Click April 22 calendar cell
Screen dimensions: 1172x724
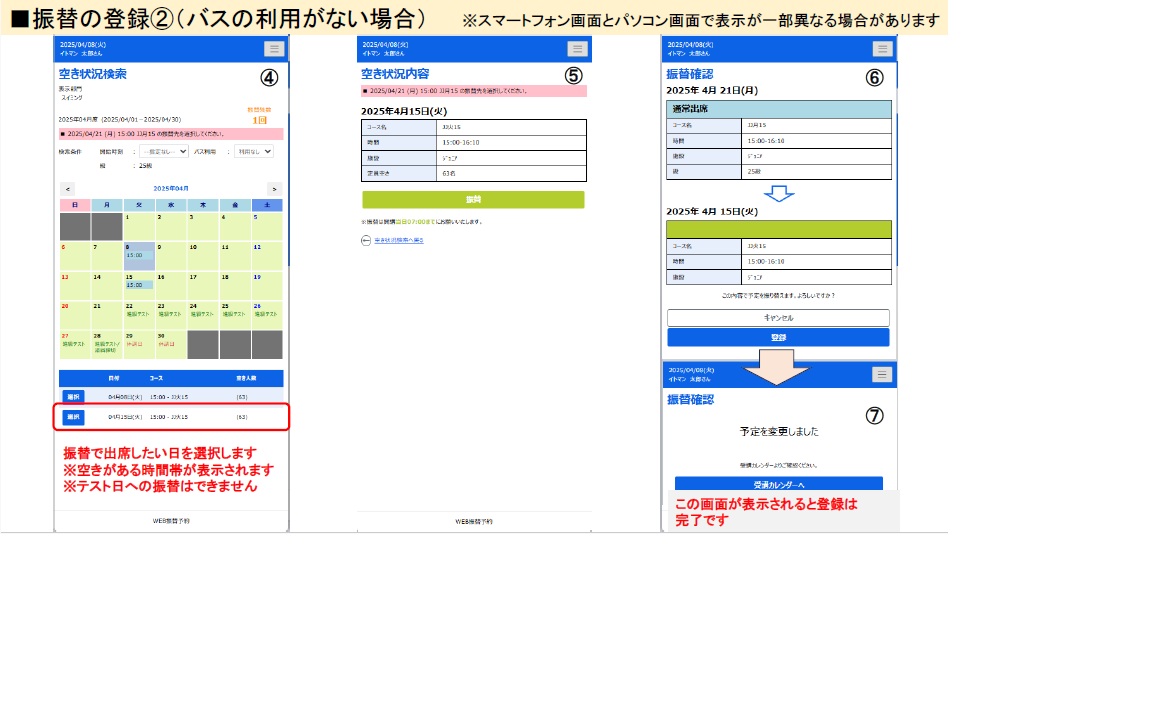139,314
